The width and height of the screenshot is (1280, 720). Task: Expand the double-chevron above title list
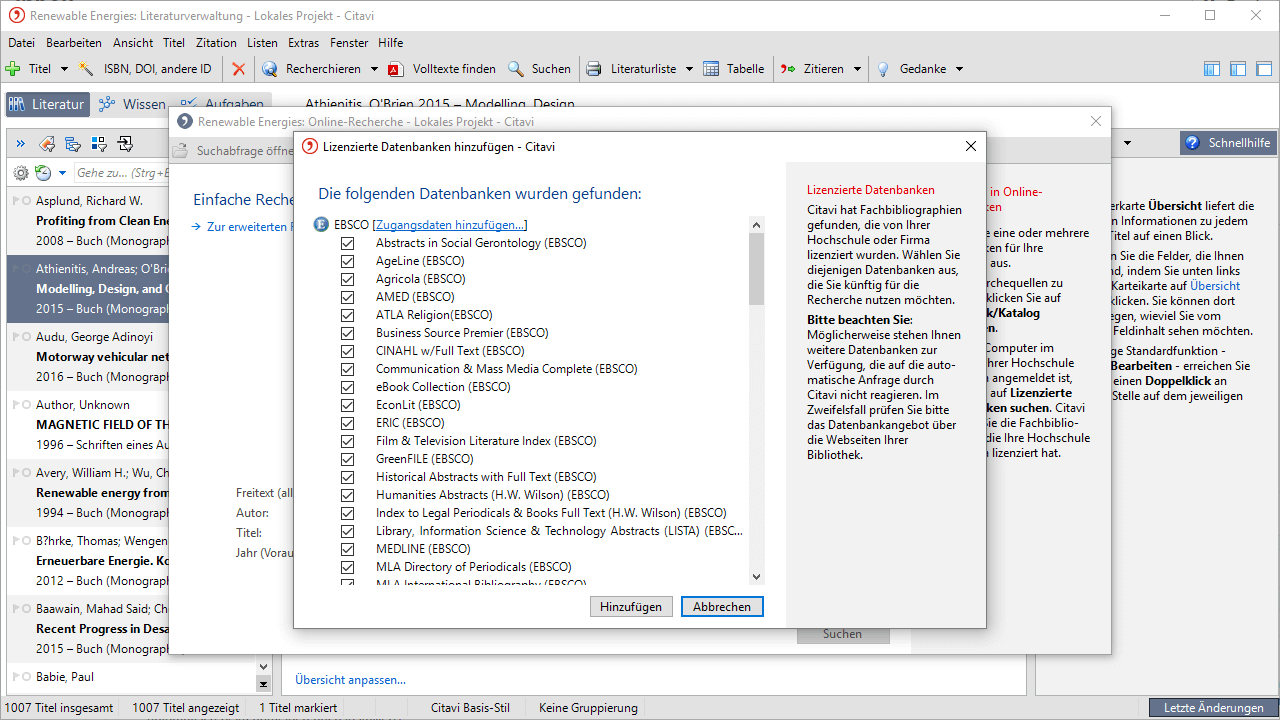click(21, 143)
